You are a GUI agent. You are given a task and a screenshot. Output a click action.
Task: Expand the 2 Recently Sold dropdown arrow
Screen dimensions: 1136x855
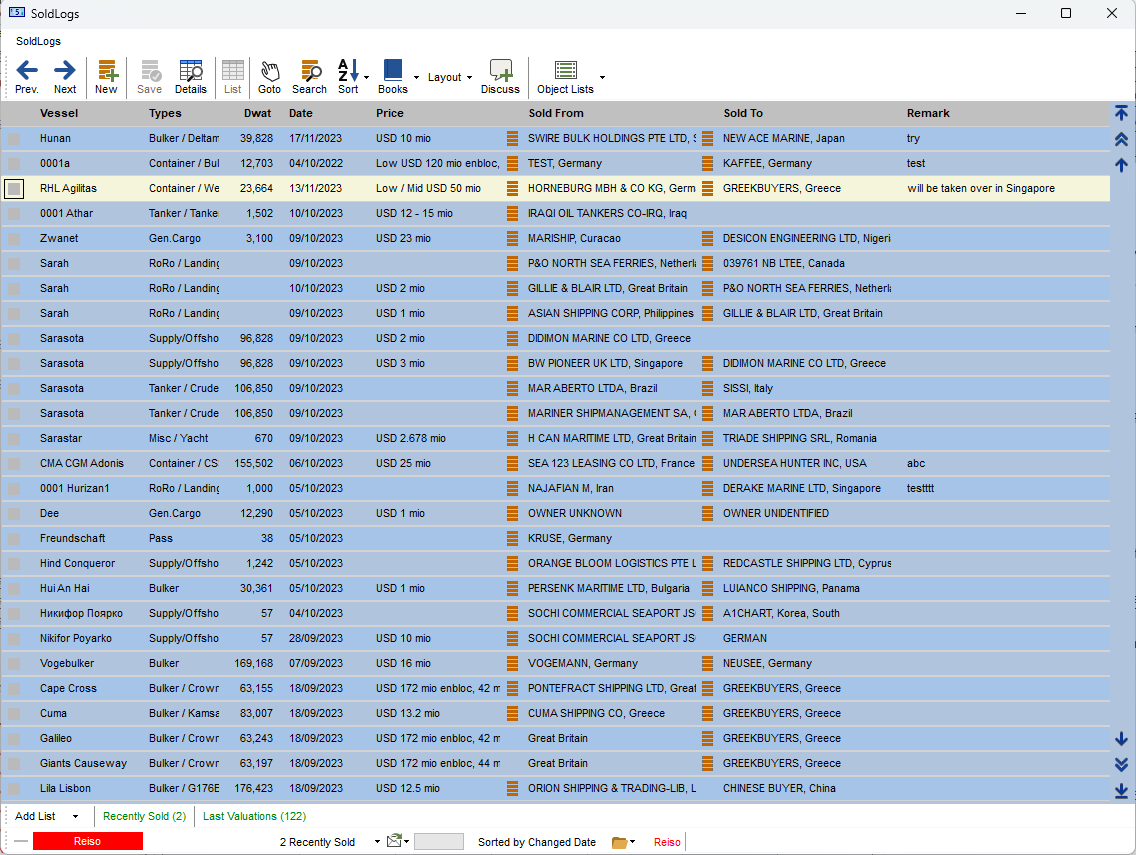pyautogui.click(x=377, y=842)
